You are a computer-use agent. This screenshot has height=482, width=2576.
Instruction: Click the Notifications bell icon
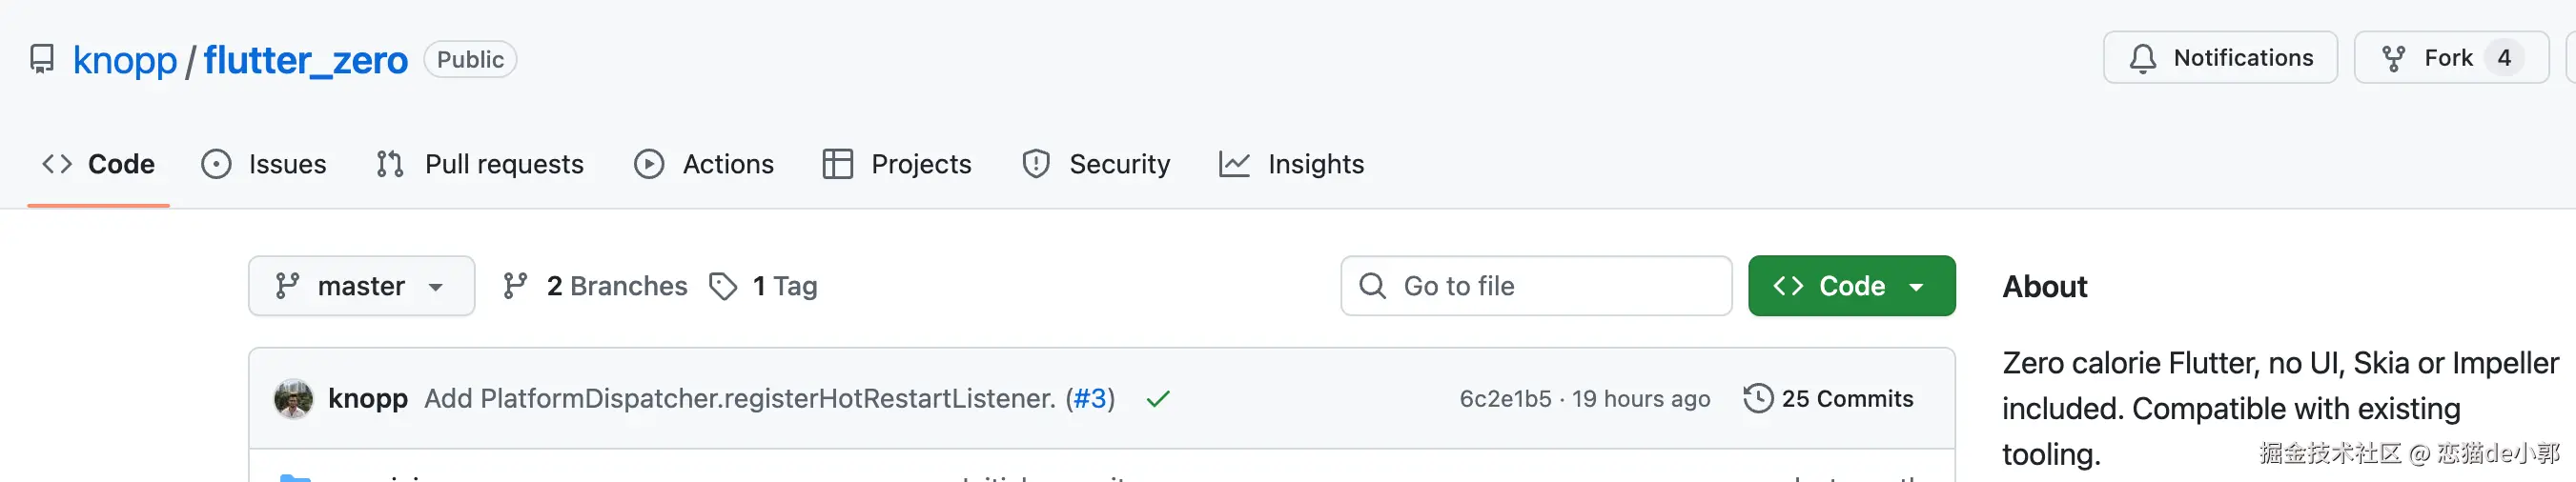click(x=2142, y=59)
